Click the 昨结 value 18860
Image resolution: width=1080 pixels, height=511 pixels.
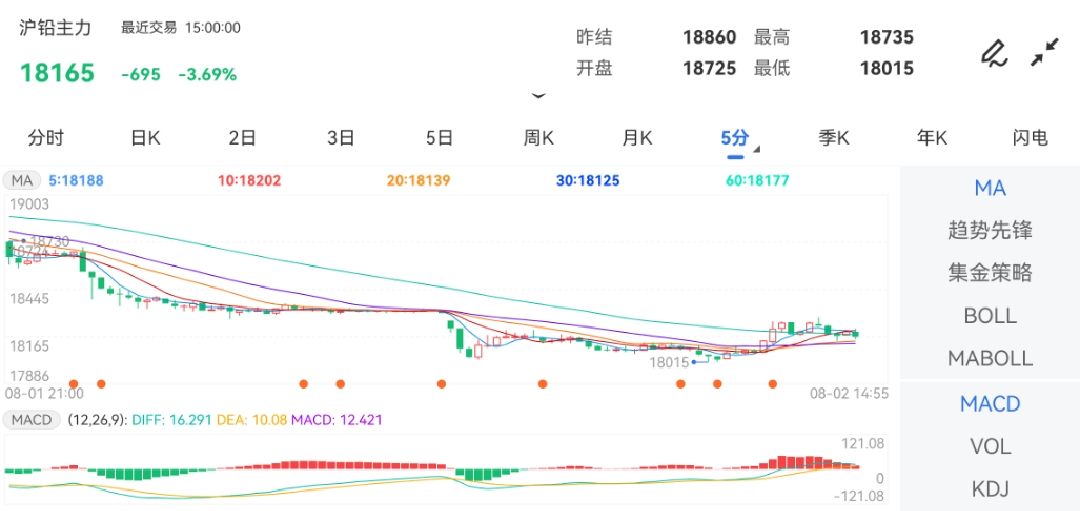point(709,37)
